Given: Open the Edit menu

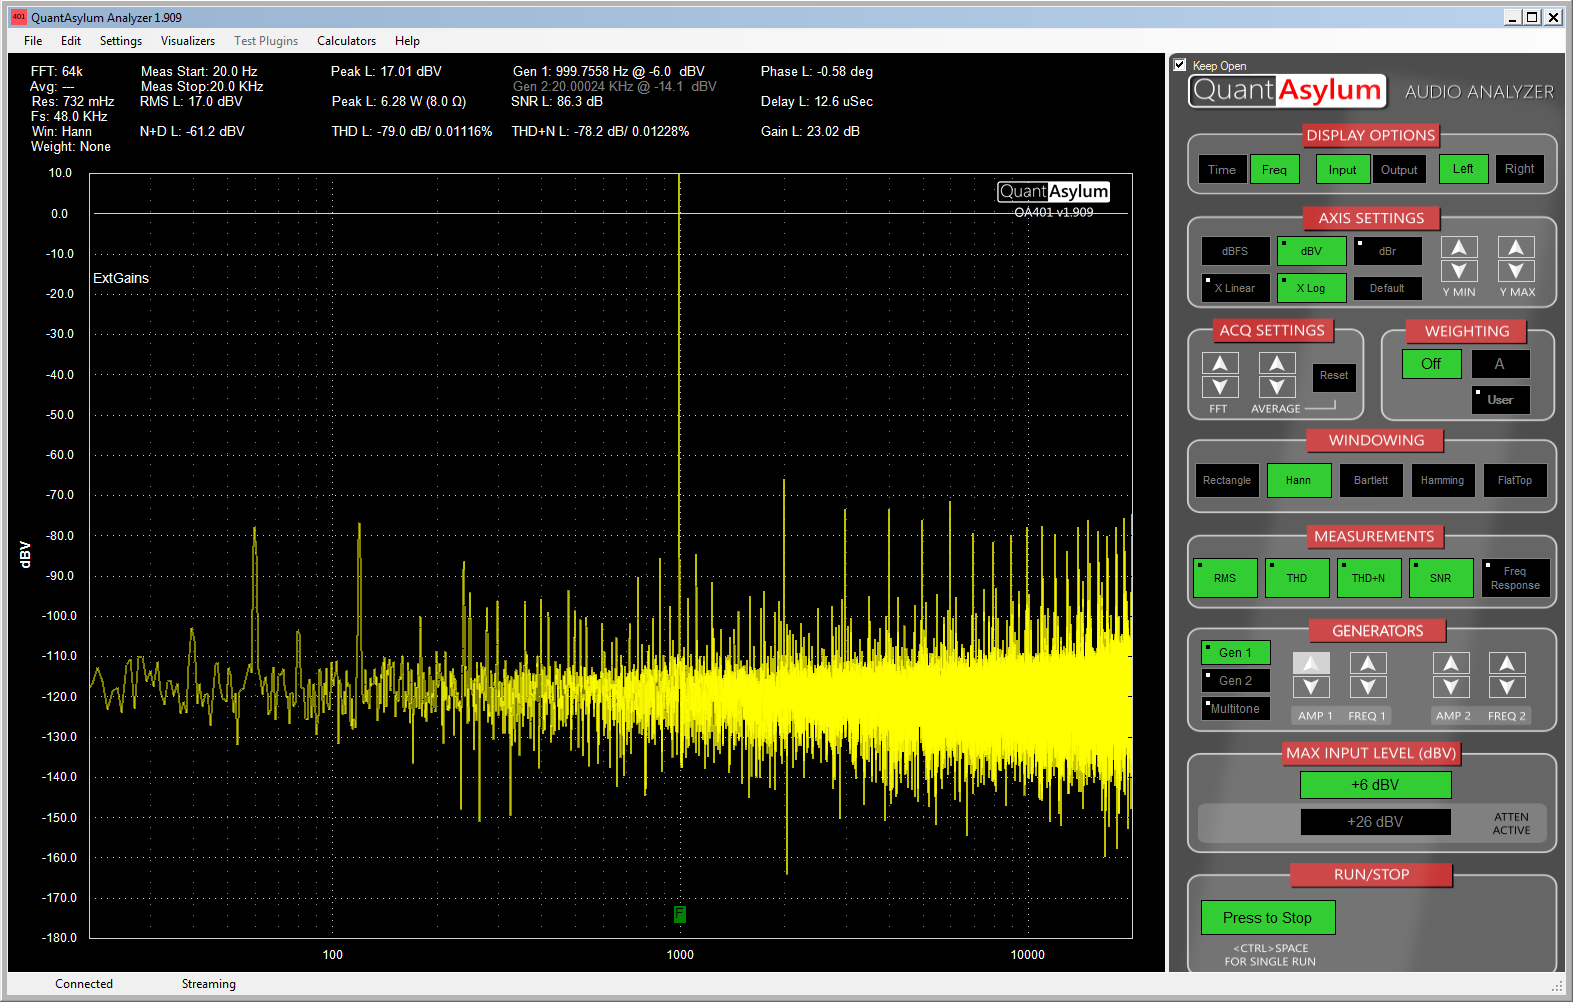Looking at the screenshot, I should click(x=71, y=41).
